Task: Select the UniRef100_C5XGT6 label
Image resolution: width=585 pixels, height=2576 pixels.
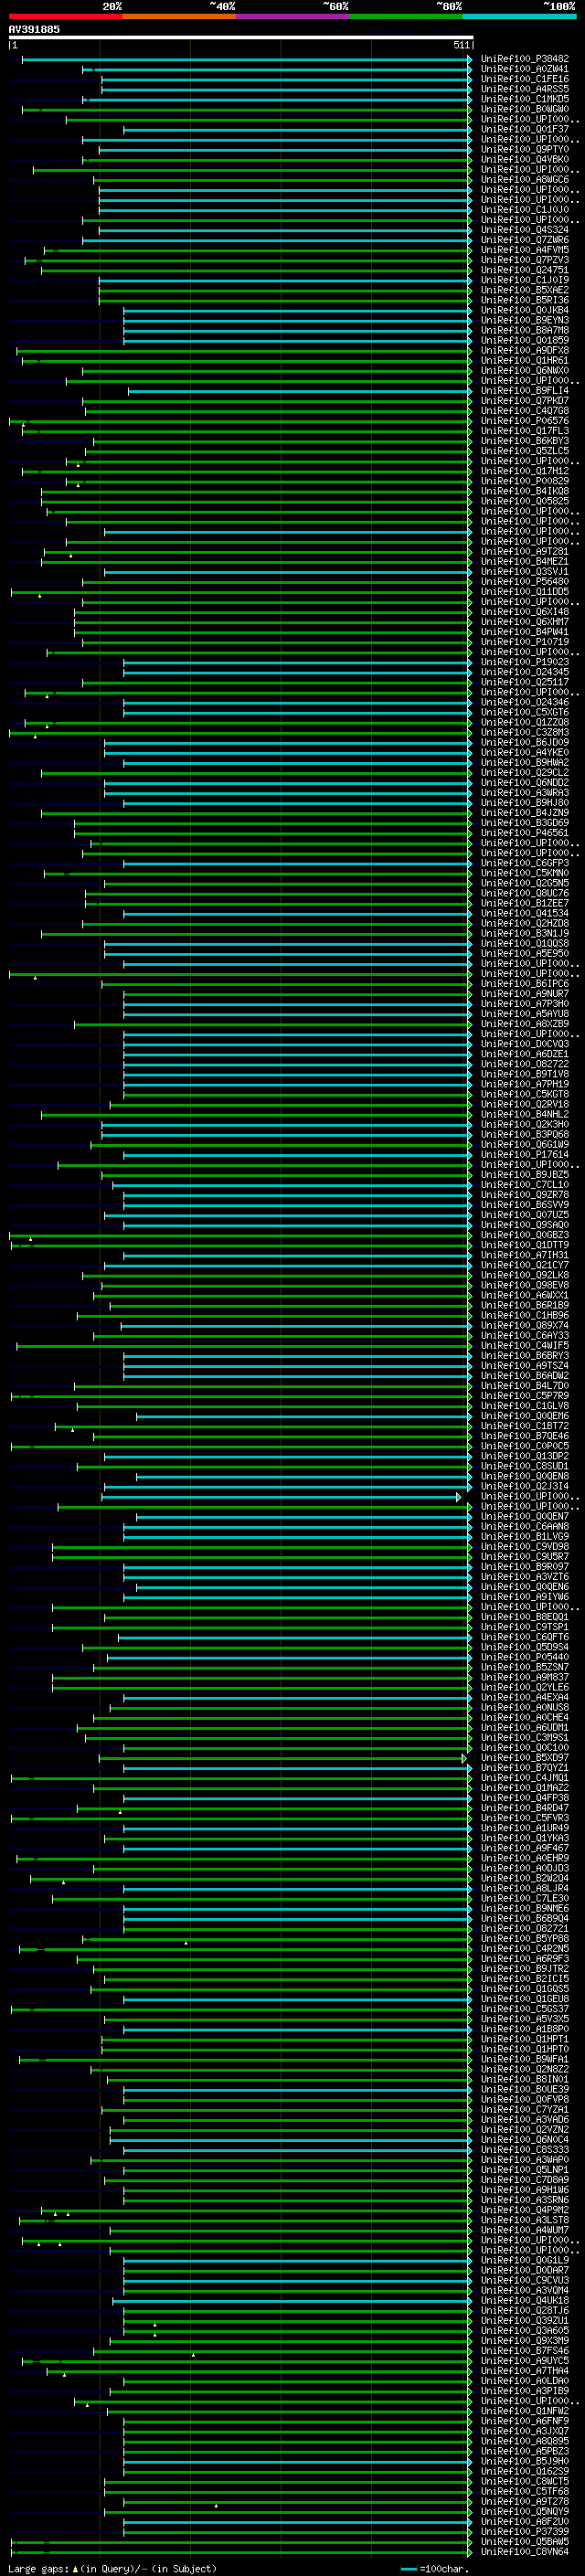Action: coord(524,712)
